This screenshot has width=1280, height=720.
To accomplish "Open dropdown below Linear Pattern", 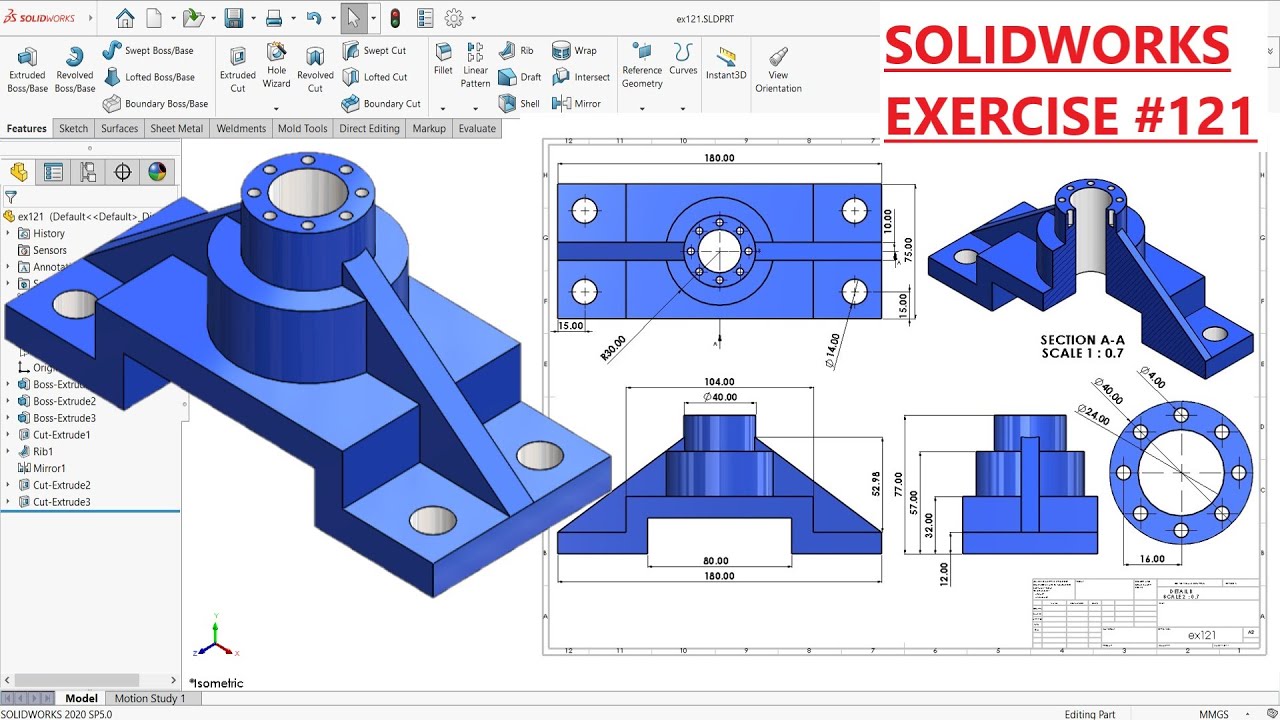I will [476, 109].
